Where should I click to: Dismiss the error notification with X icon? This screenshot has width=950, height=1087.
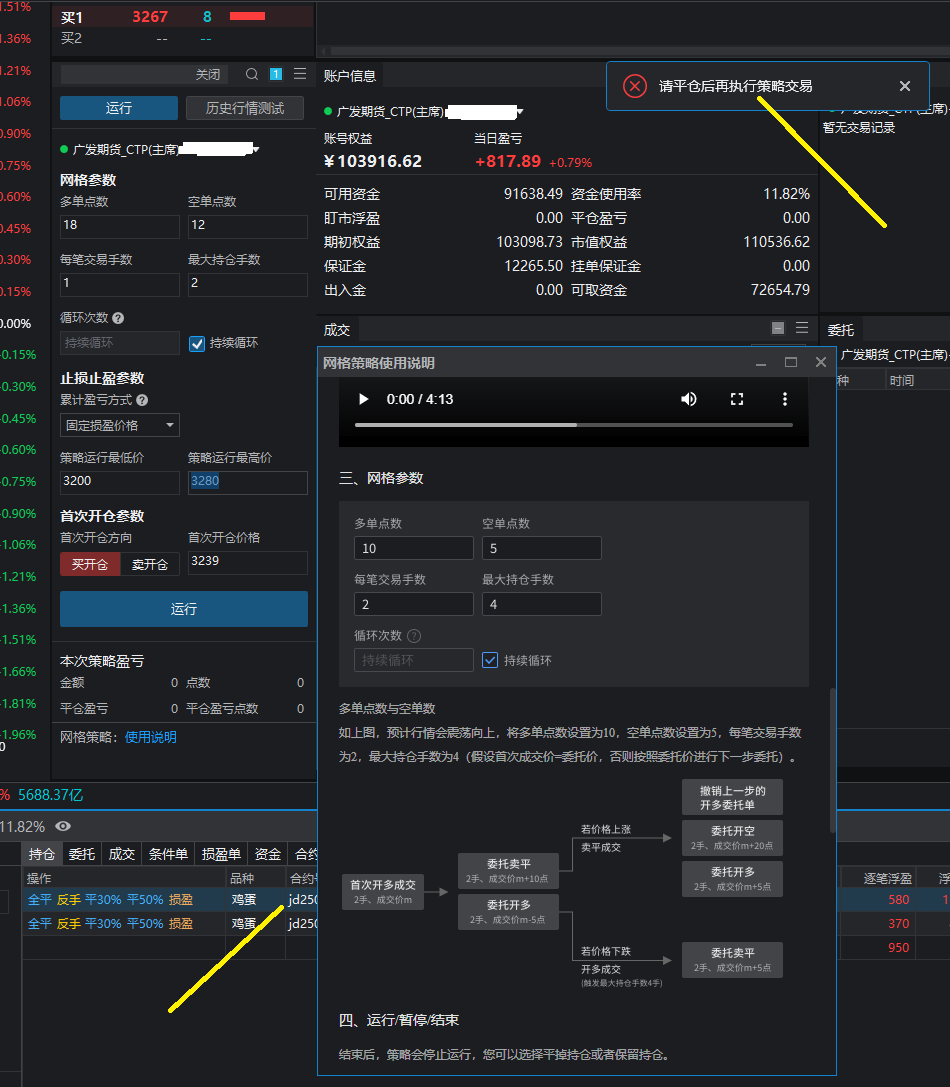click(x=905, y=87)
